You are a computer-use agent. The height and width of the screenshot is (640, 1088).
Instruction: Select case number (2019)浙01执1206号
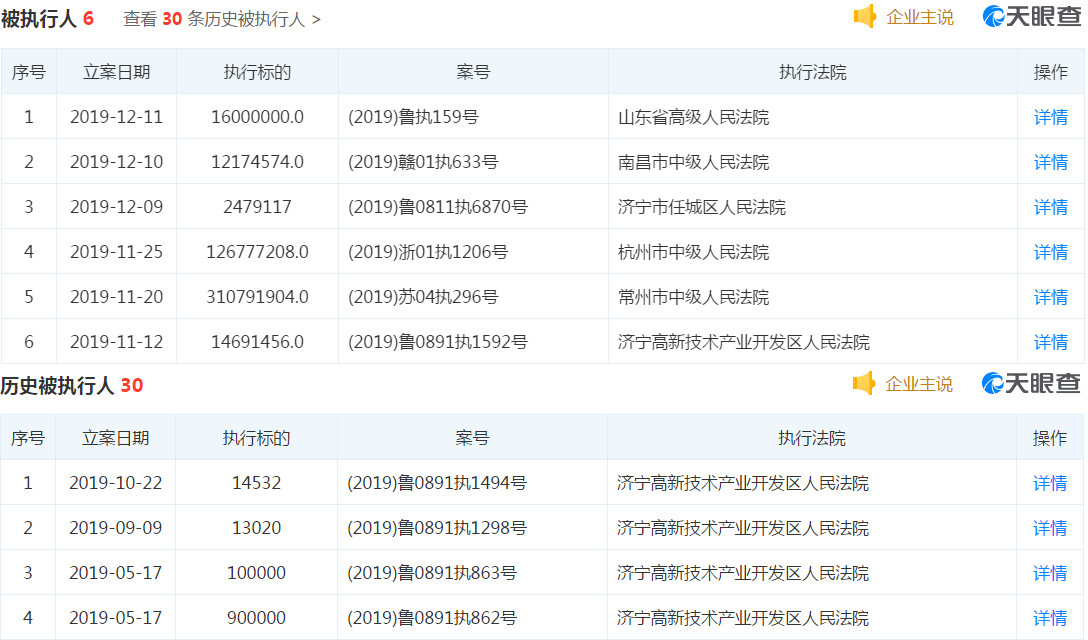pyautogui.click(x=428, y=252)
